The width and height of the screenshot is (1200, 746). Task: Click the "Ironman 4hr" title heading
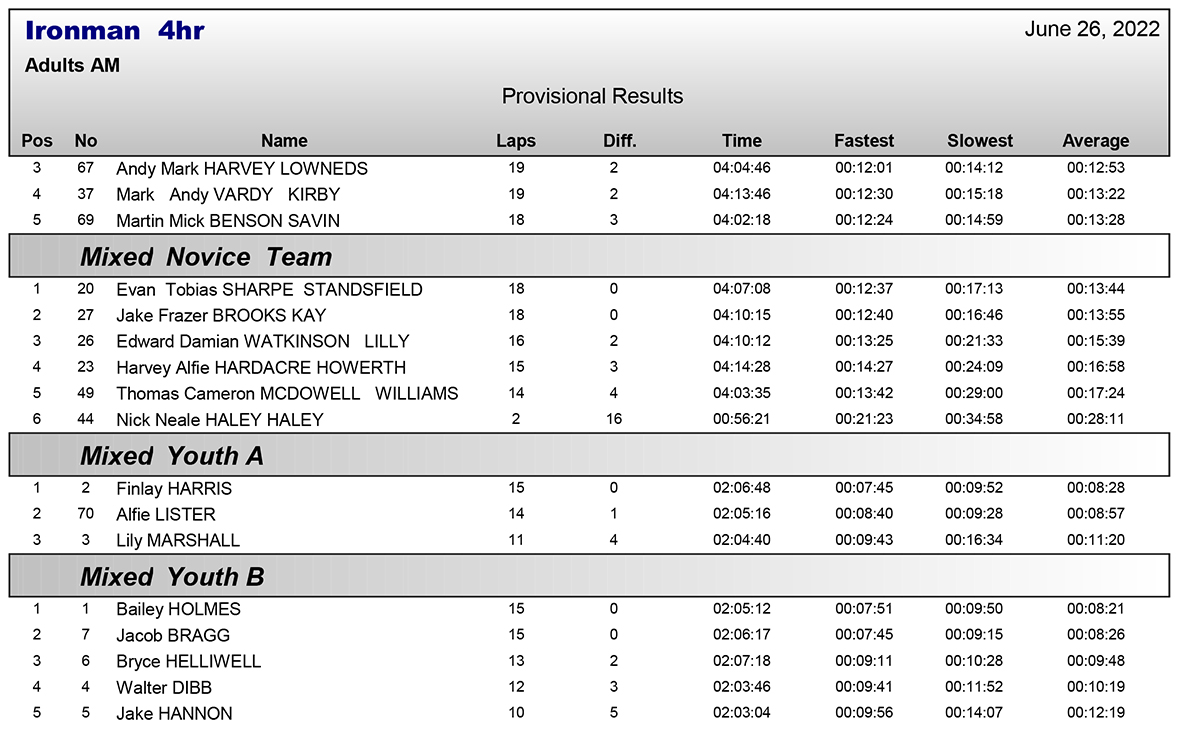114,31
